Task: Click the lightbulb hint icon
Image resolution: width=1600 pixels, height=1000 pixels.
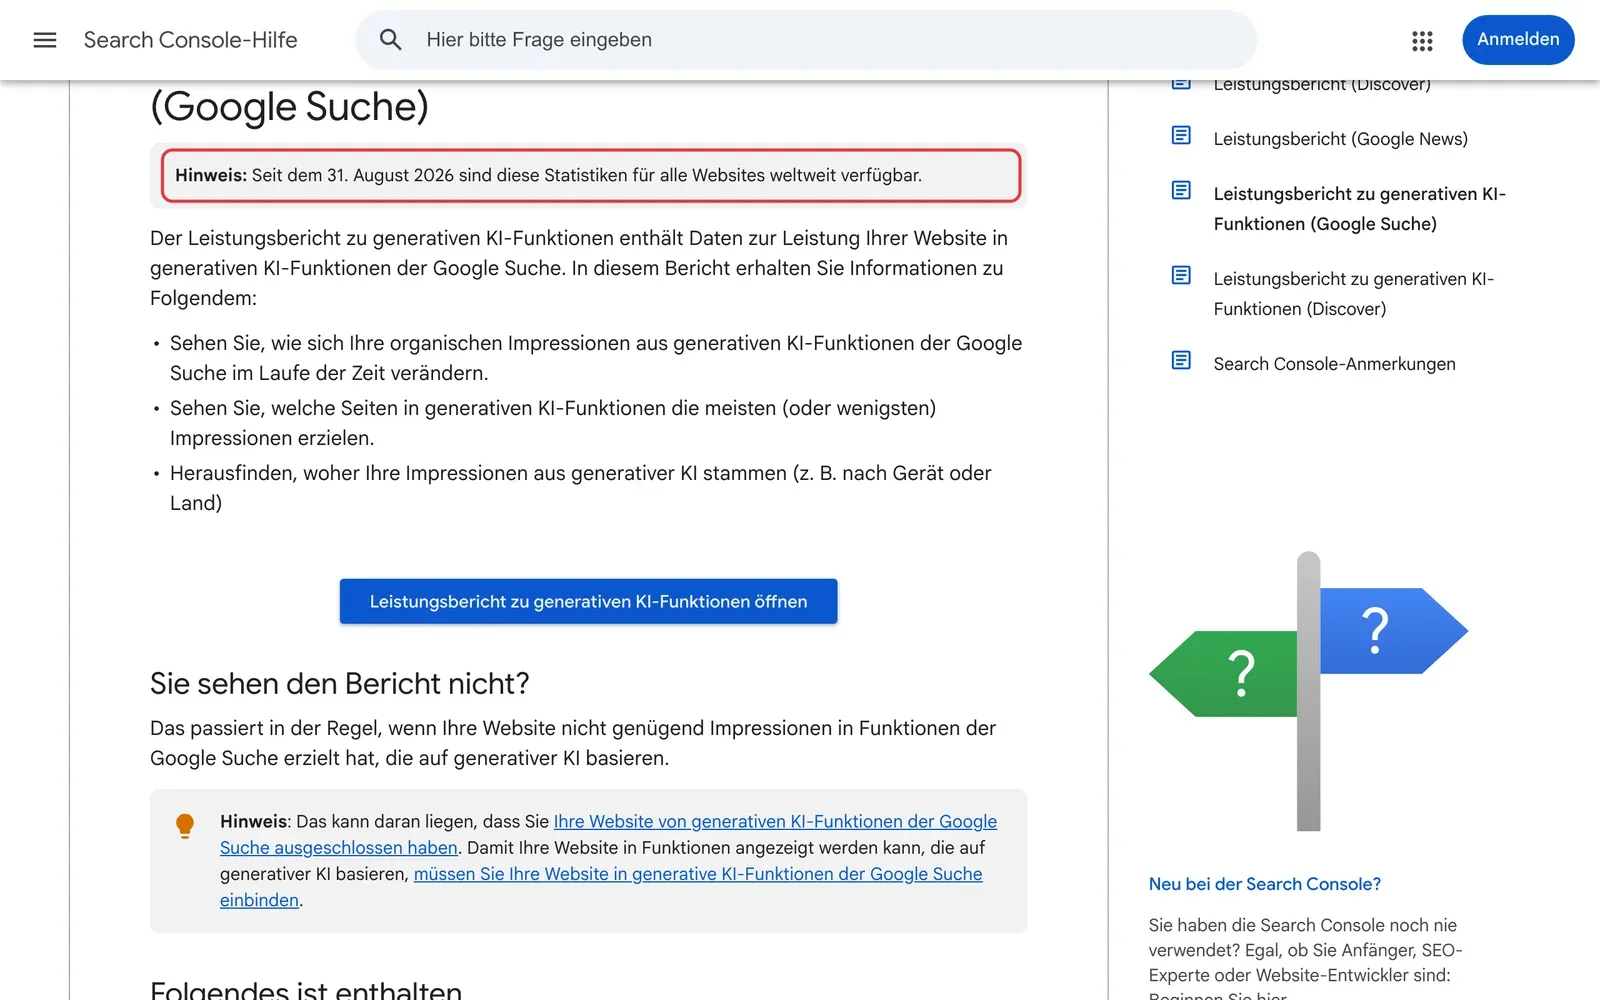Action: tap(185, 826)
